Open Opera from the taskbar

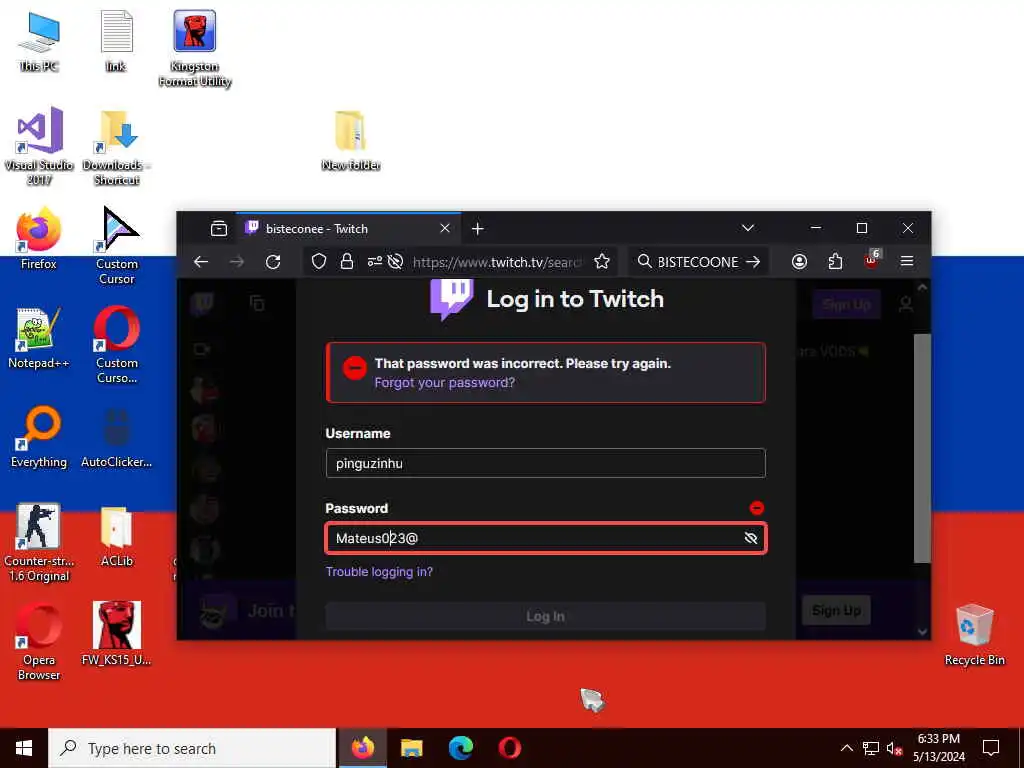coord(509,748)
